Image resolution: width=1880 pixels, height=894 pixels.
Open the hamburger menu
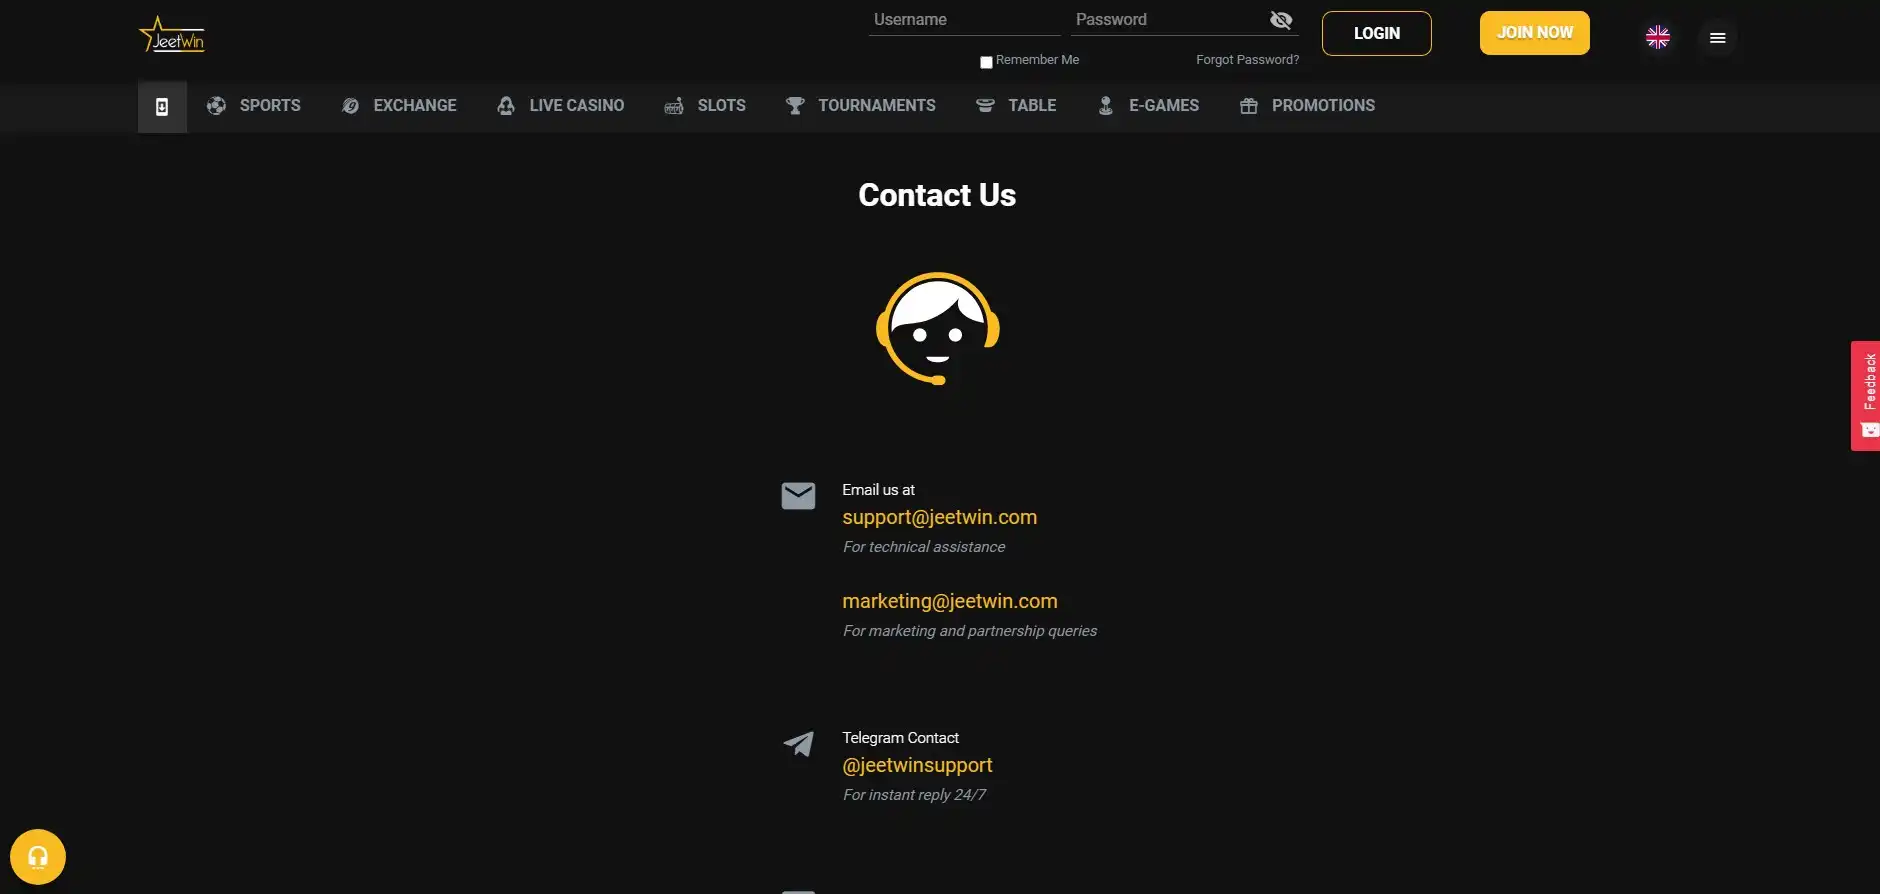[1717, 38]
